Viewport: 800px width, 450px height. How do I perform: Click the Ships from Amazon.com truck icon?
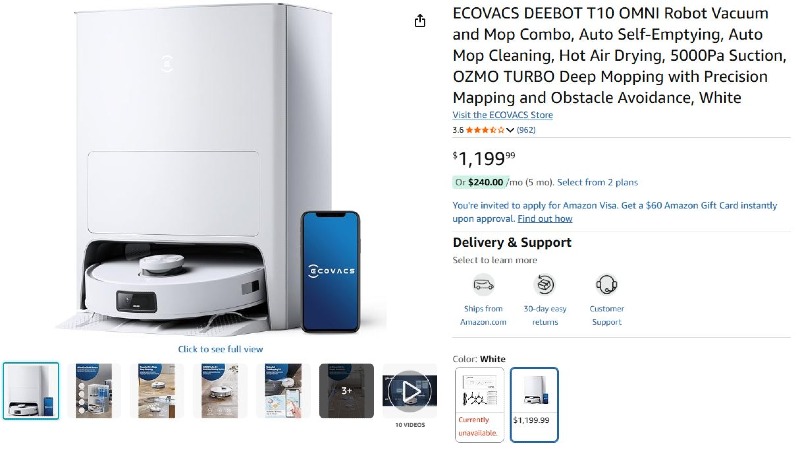(x=483, y=284)
